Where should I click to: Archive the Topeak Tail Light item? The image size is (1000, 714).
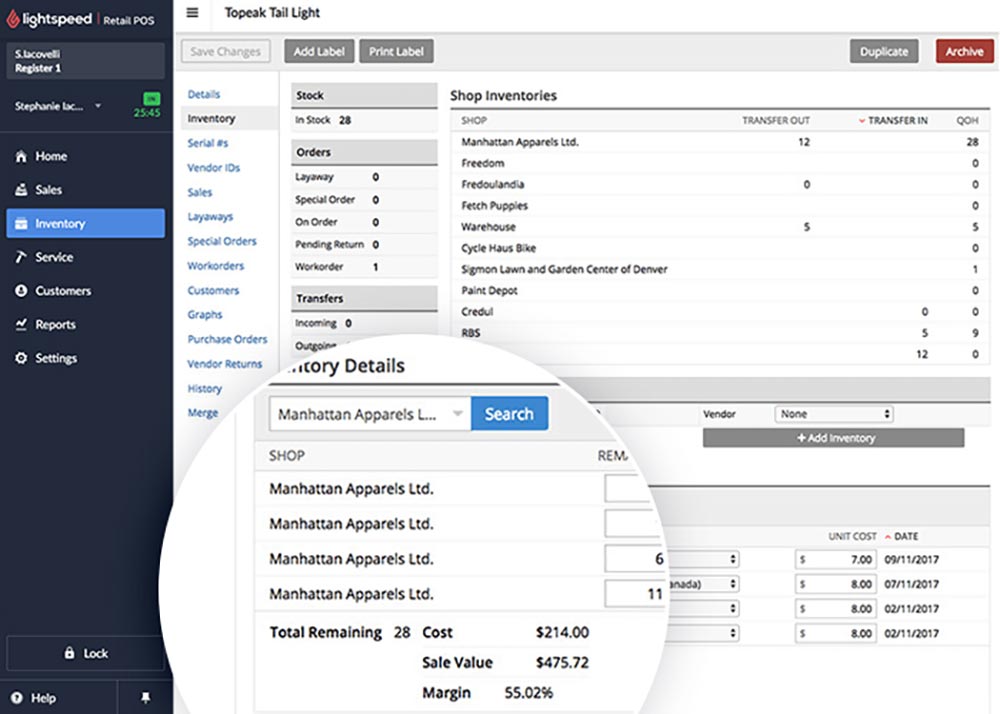coord(964,52)
